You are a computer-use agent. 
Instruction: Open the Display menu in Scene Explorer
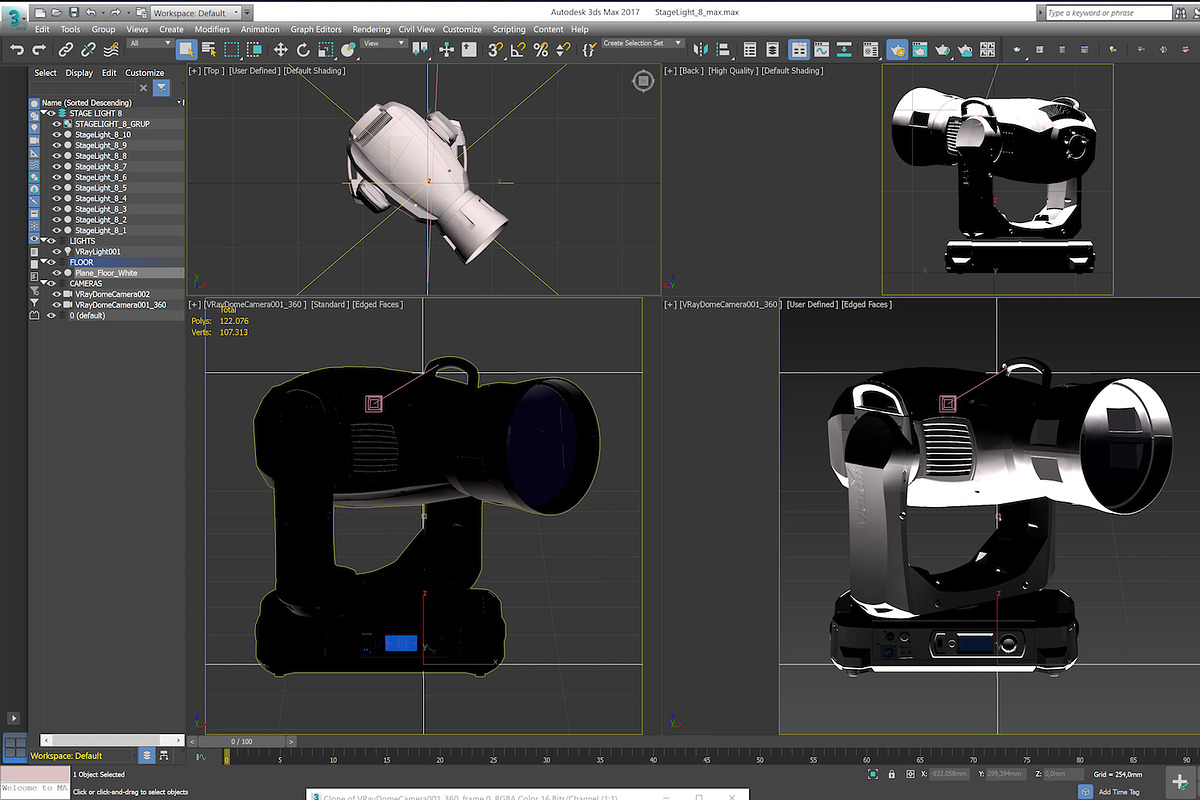click(79, 73)
